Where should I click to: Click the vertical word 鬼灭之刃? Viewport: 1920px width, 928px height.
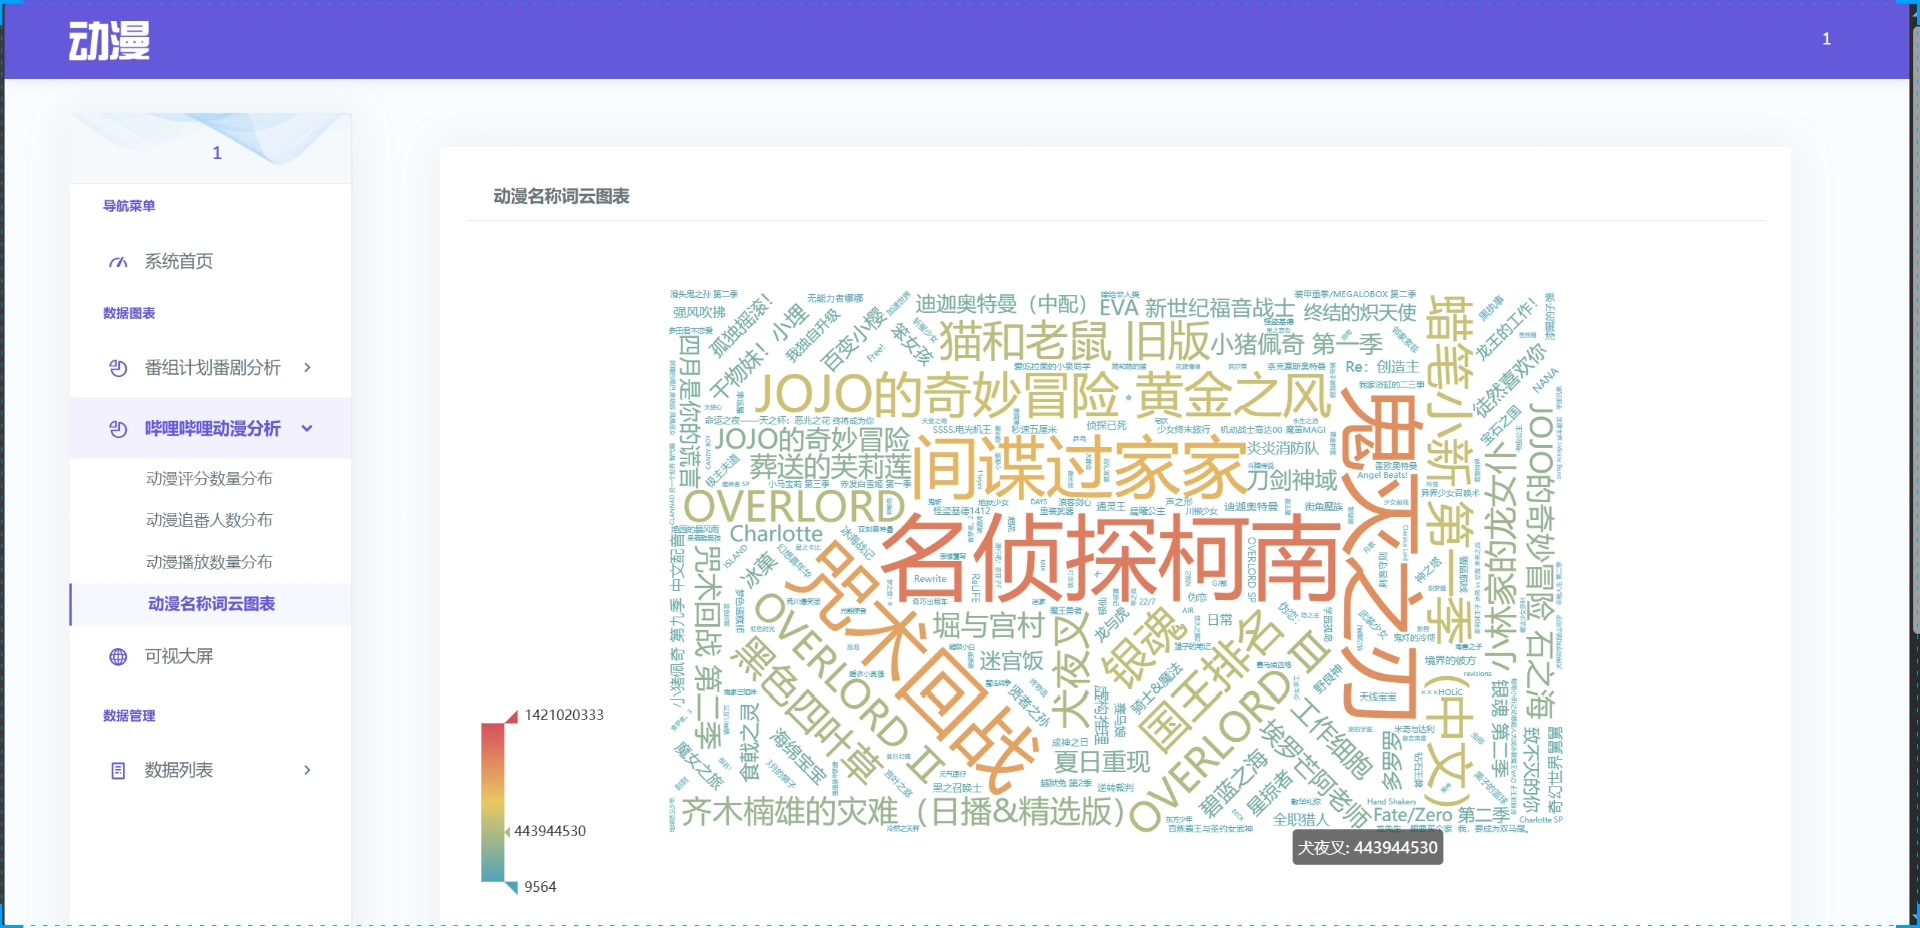(x=1380, y=555)
